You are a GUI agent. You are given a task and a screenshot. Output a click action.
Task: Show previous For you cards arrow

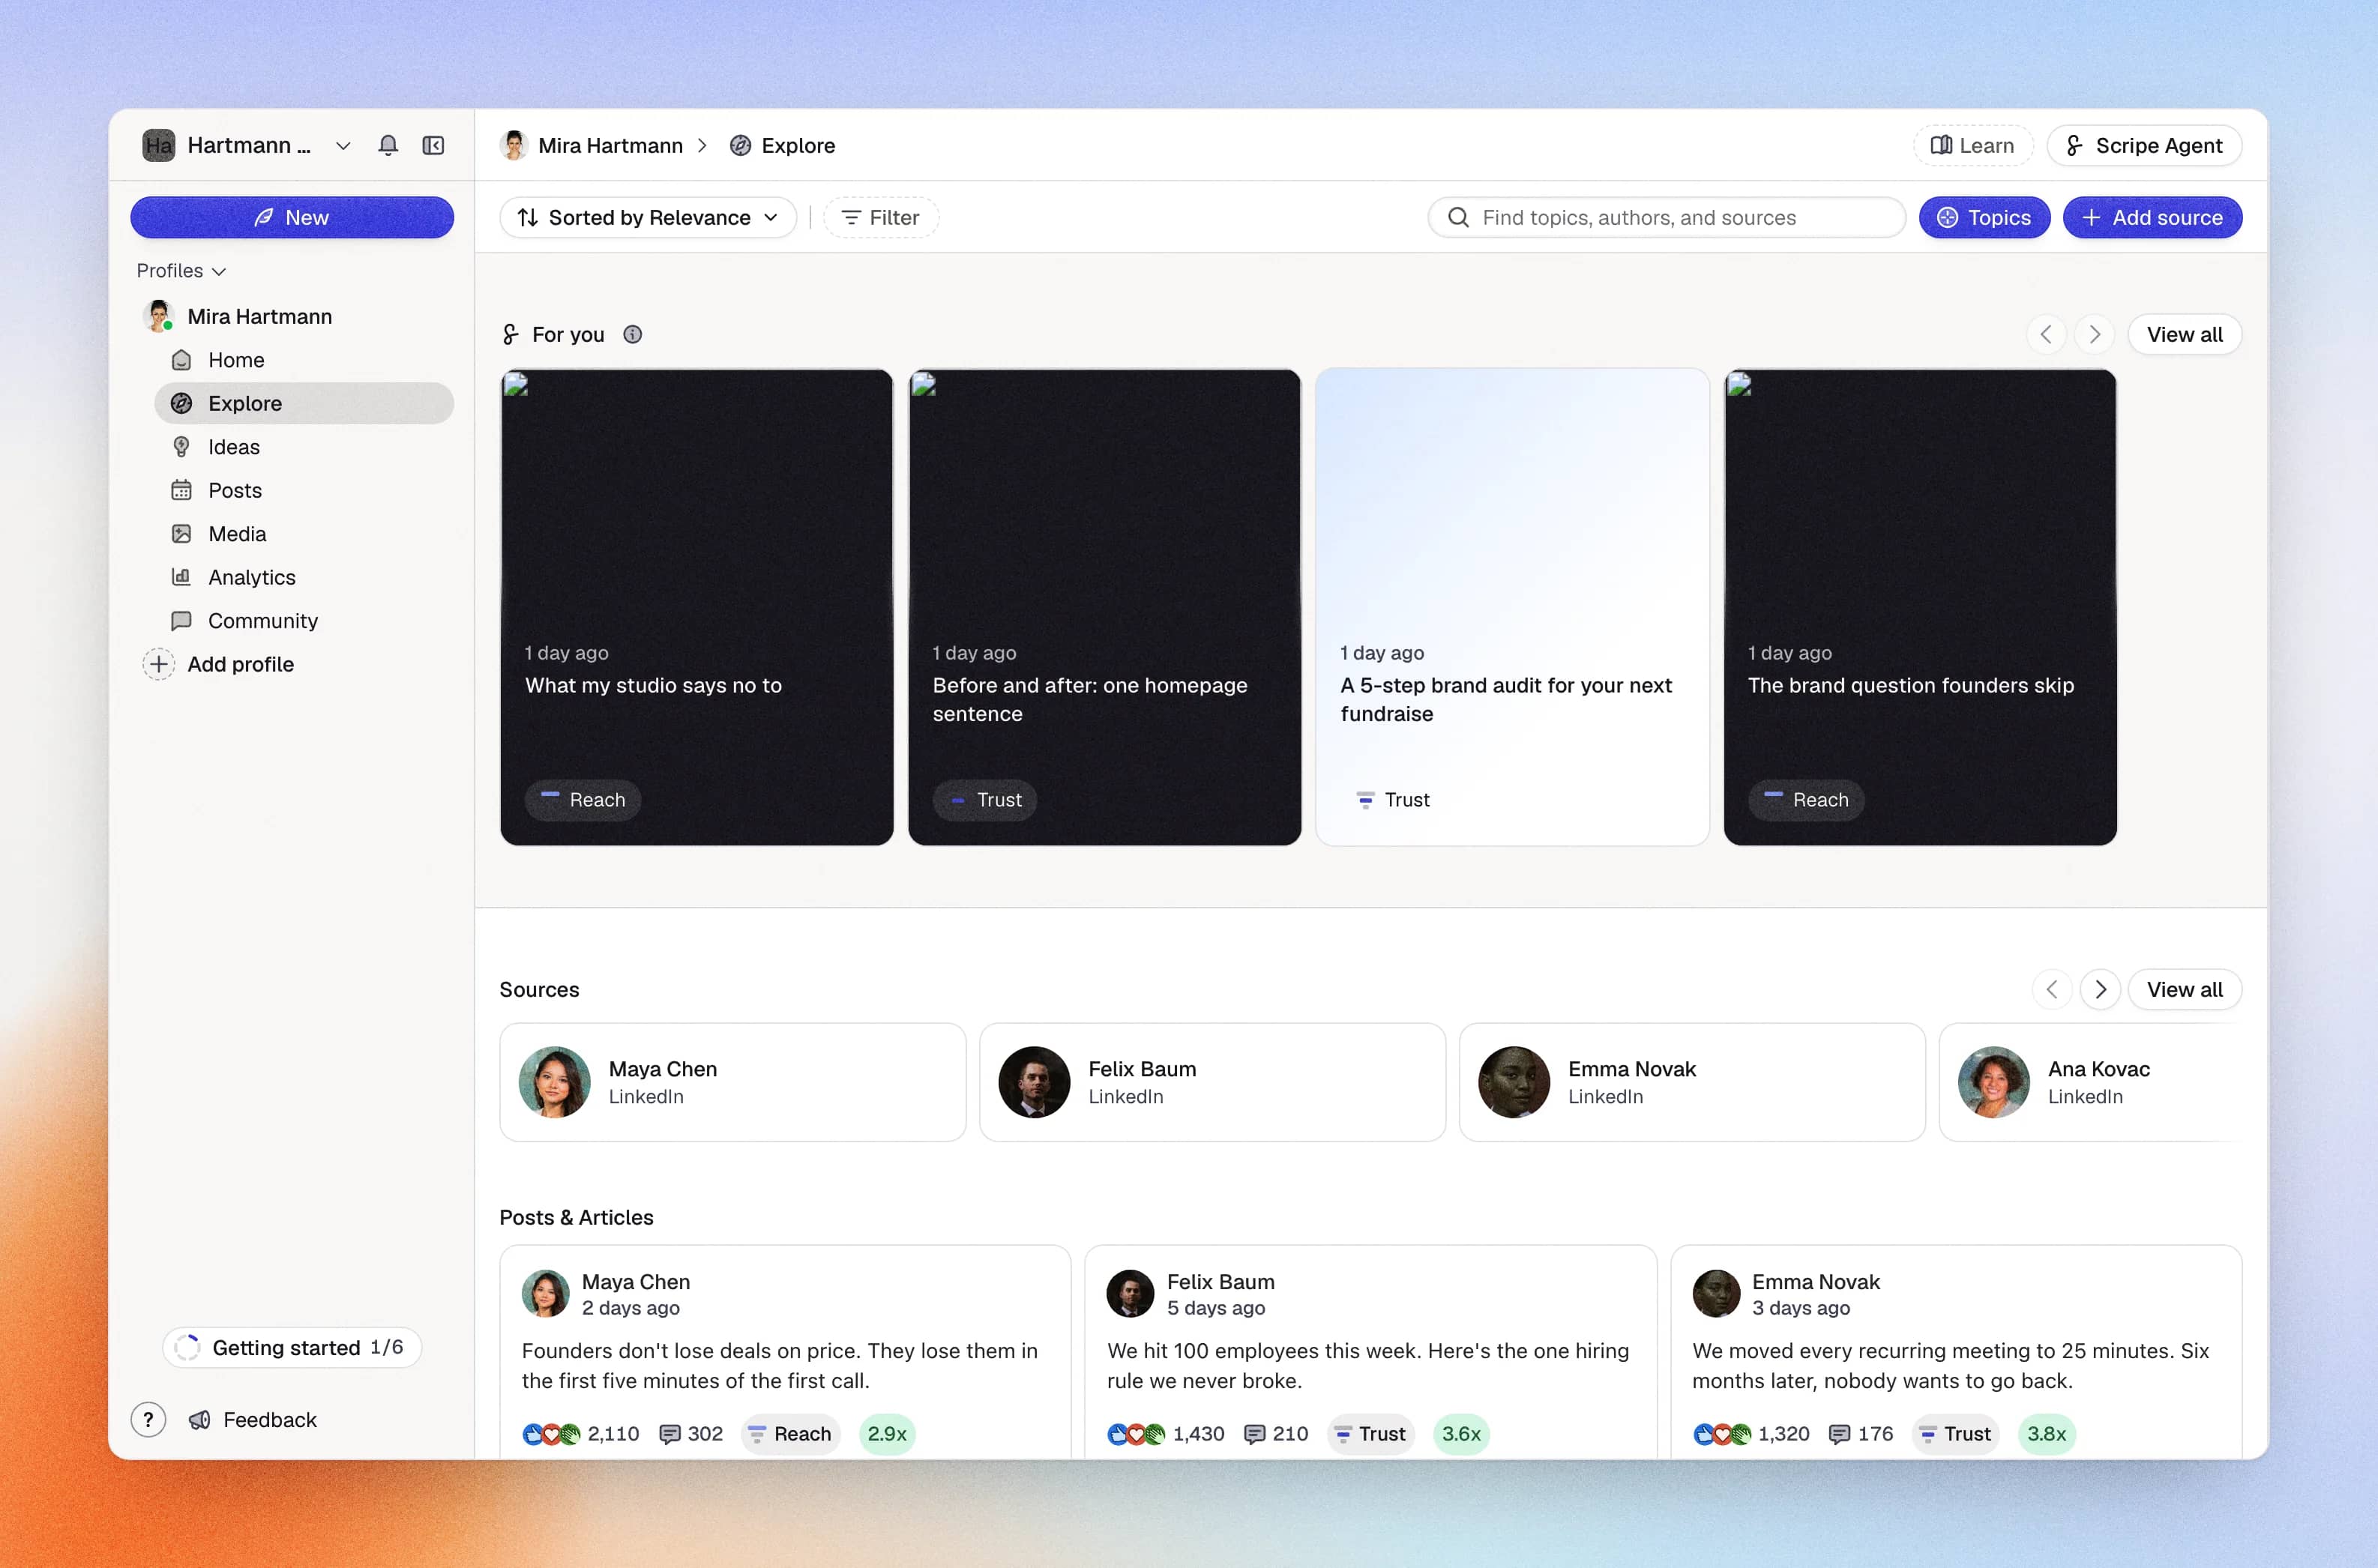pyautogui.click(x=2046, y=335)
